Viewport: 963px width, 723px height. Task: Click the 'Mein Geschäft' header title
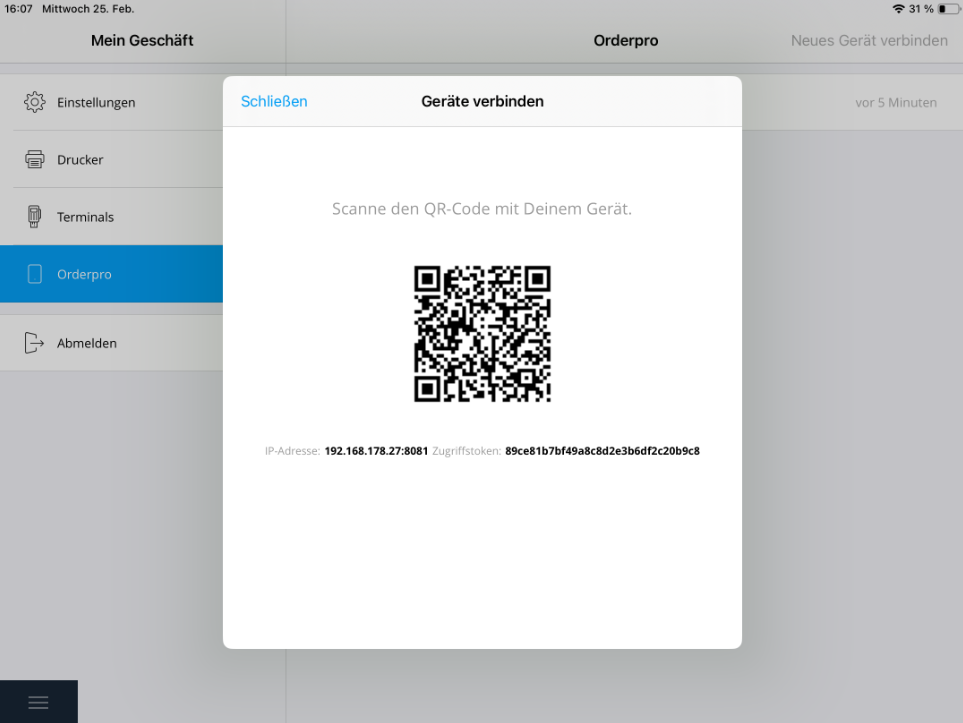[x=142, y=41]
